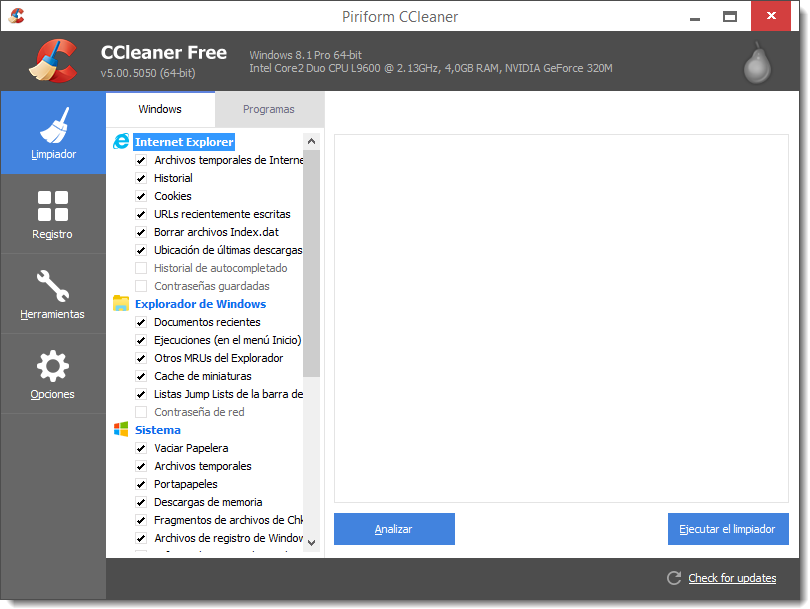Click the refresh icon beside Check for updates

pos(674,578)
